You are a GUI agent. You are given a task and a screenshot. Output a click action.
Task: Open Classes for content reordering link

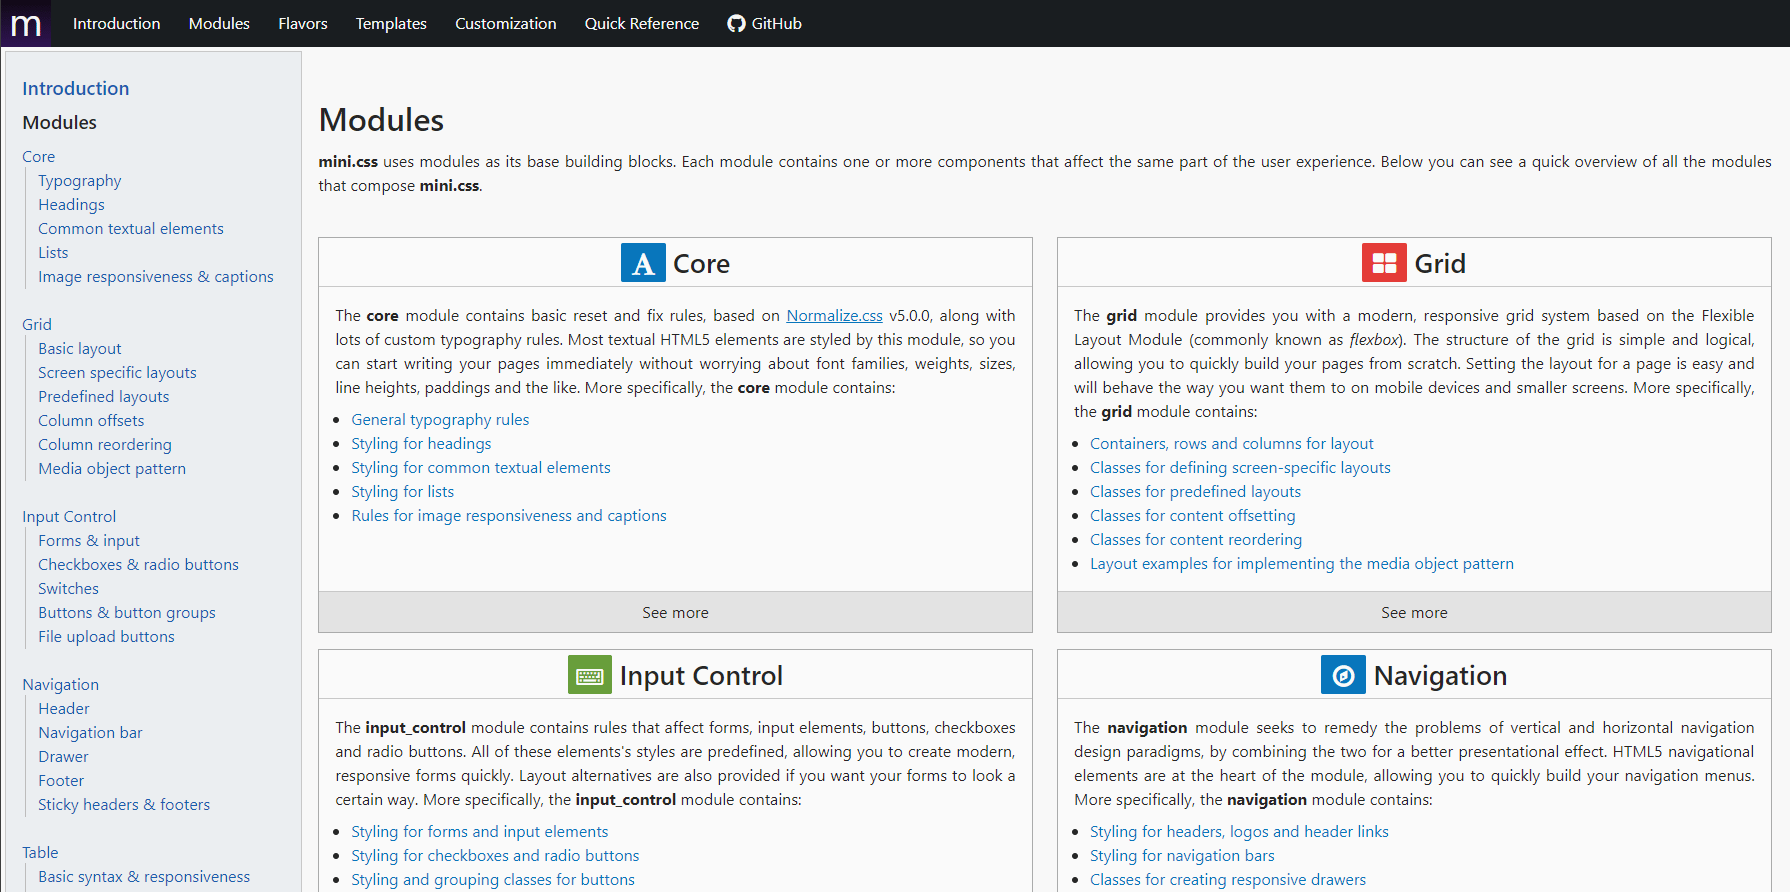pyautogui.click(x=1196, y=540)
